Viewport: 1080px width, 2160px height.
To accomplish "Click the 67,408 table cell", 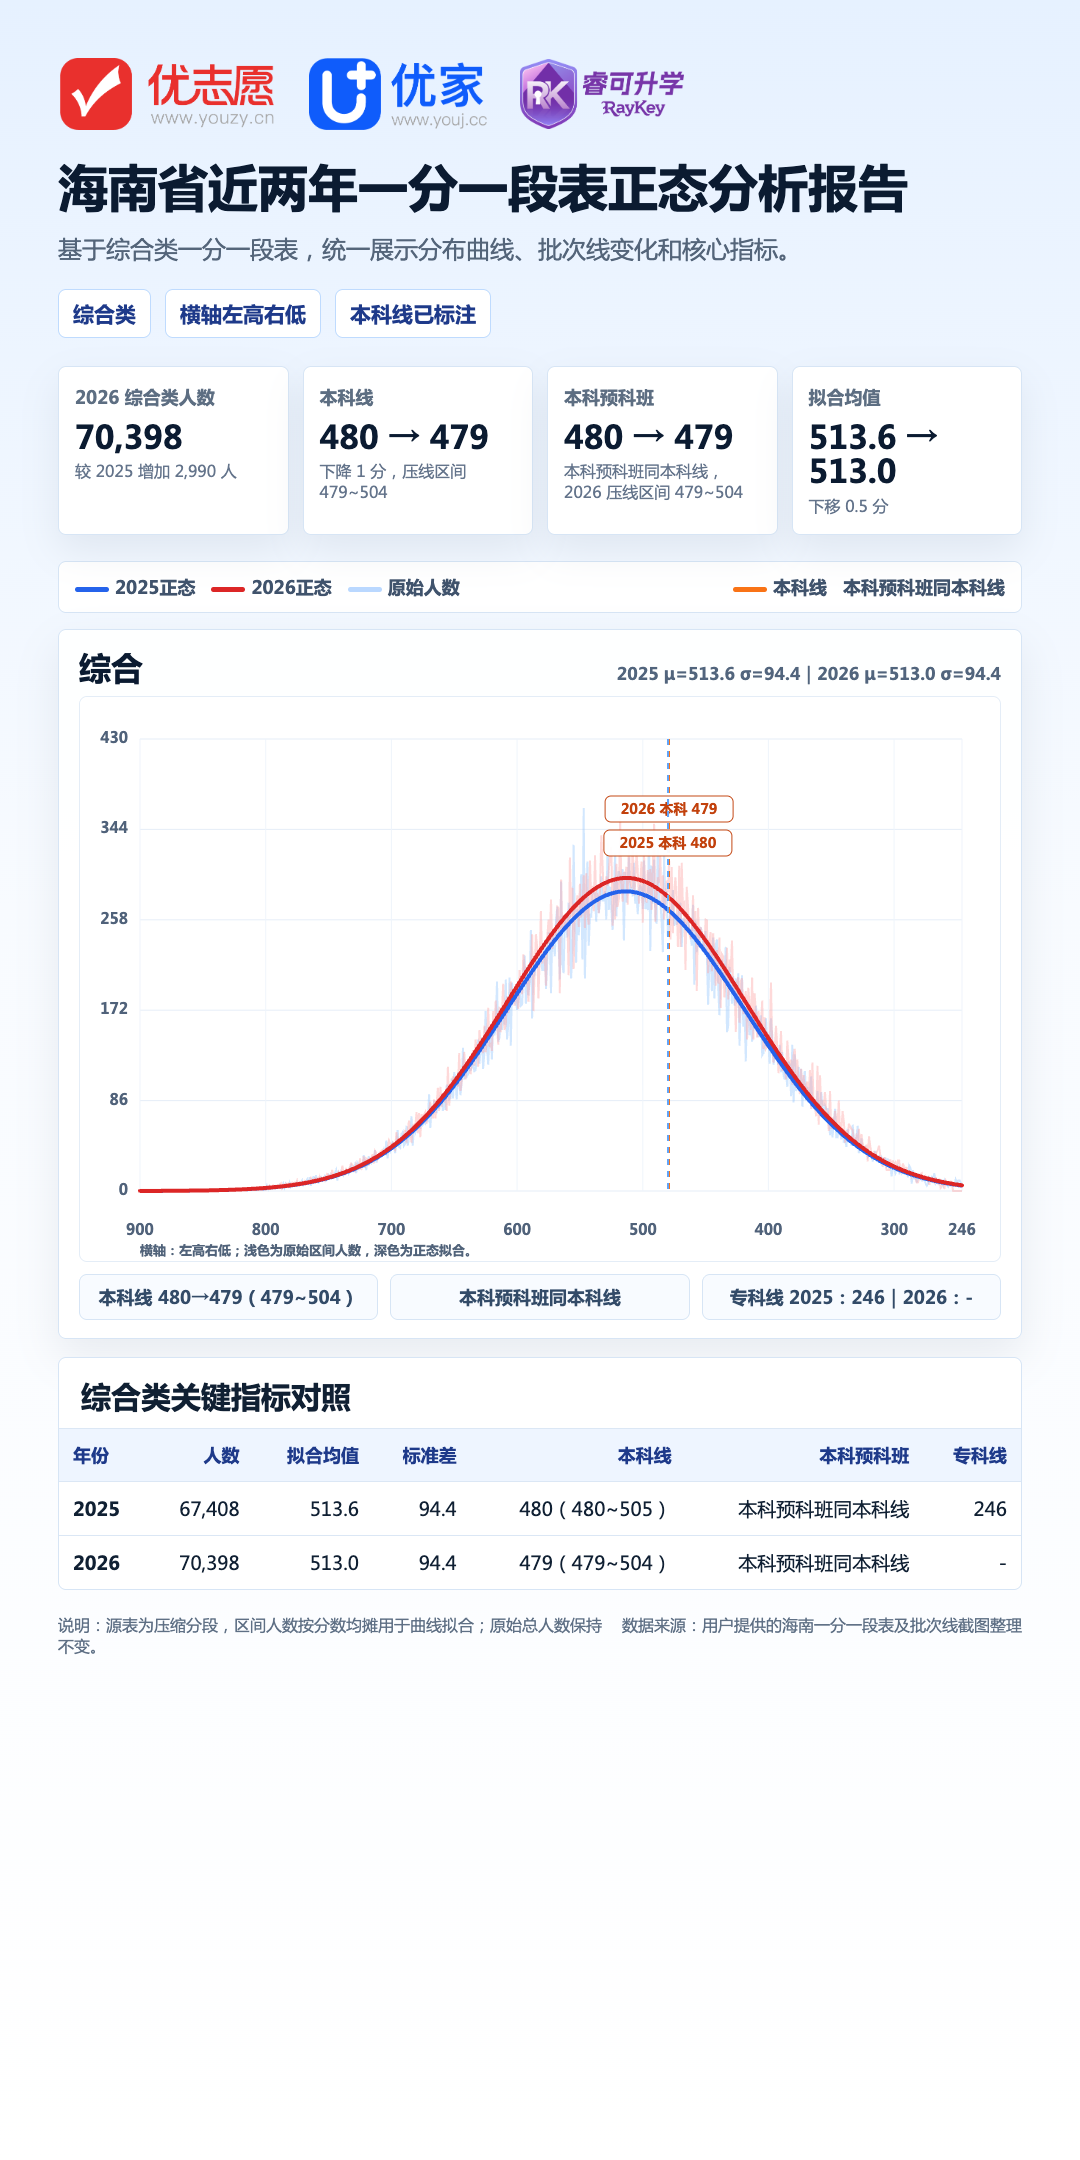I will click(209, 1509).
